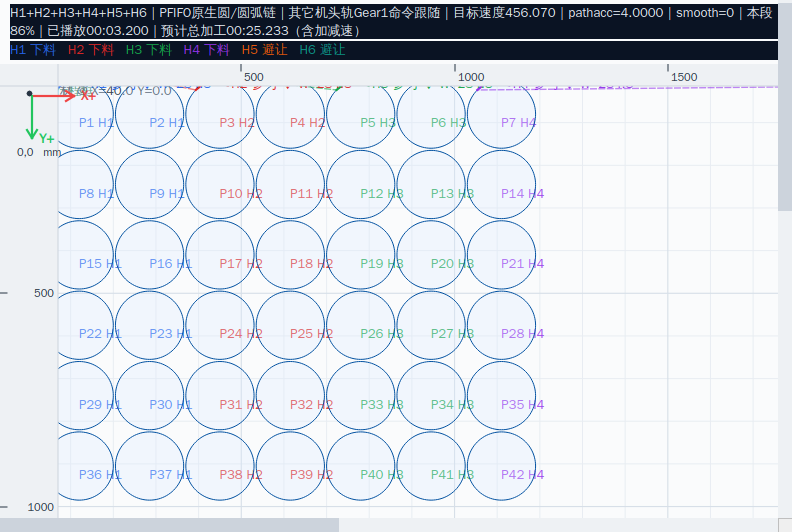Select the H1 下料 legend entry
Image resolution: width=792 pixels, height=532 pixels.
(33, 50)
